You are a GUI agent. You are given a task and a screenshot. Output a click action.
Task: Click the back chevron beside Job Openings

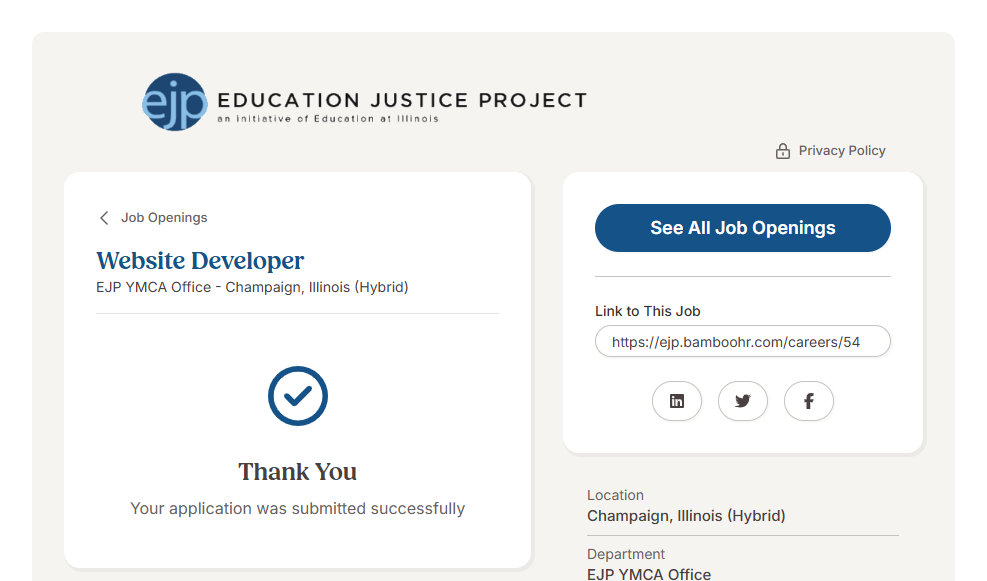click(x=104, y=218)
